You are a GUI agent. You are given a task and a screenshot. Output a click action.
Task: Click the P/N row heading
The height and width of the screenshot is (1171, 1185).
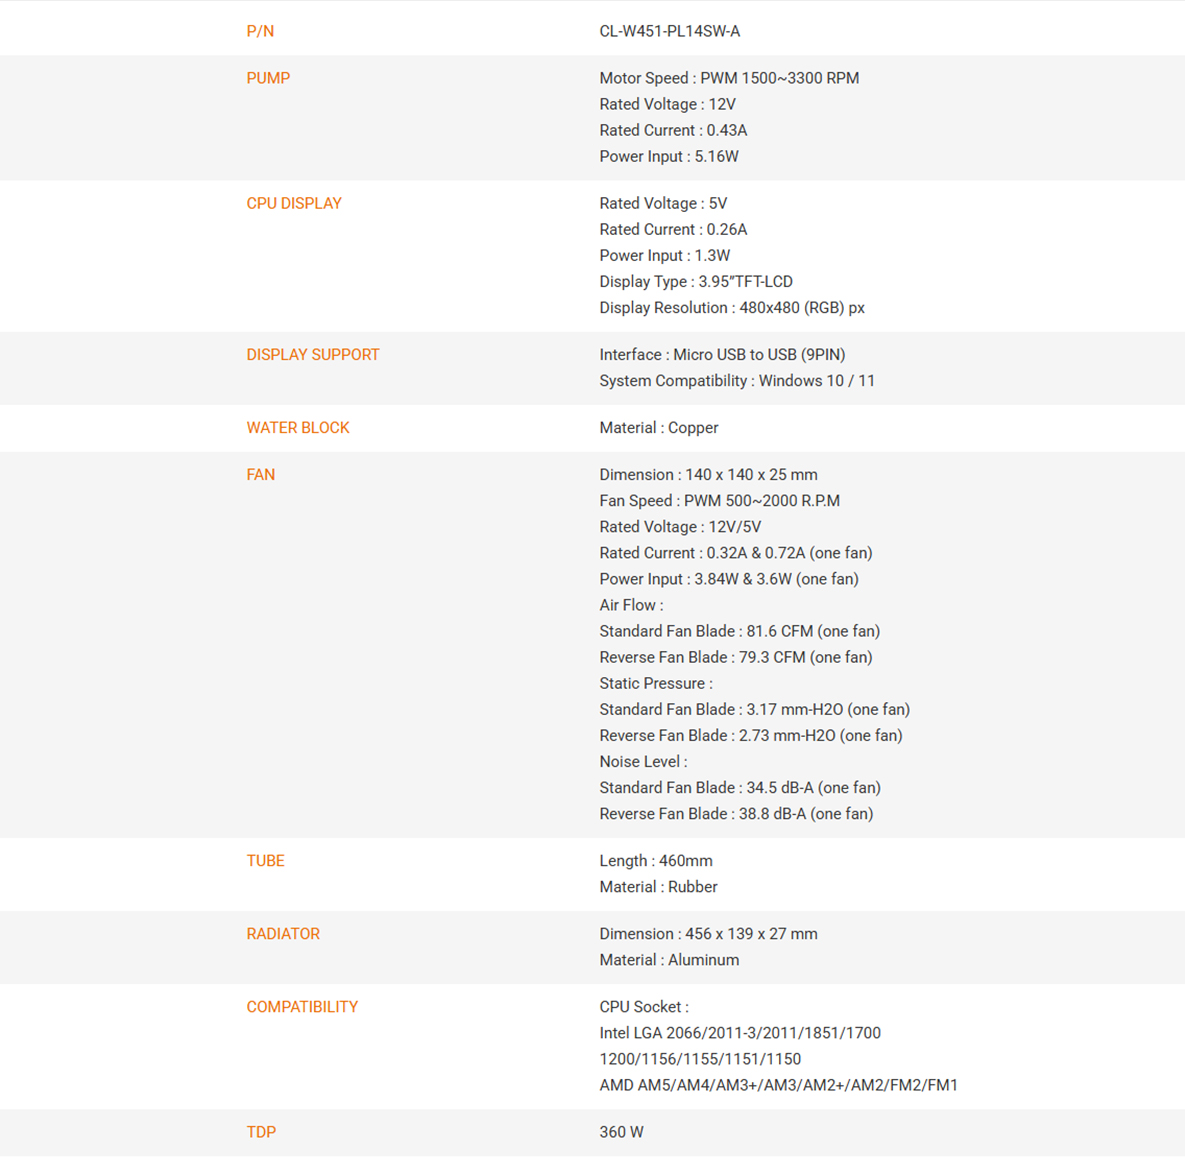pos(260,31)
